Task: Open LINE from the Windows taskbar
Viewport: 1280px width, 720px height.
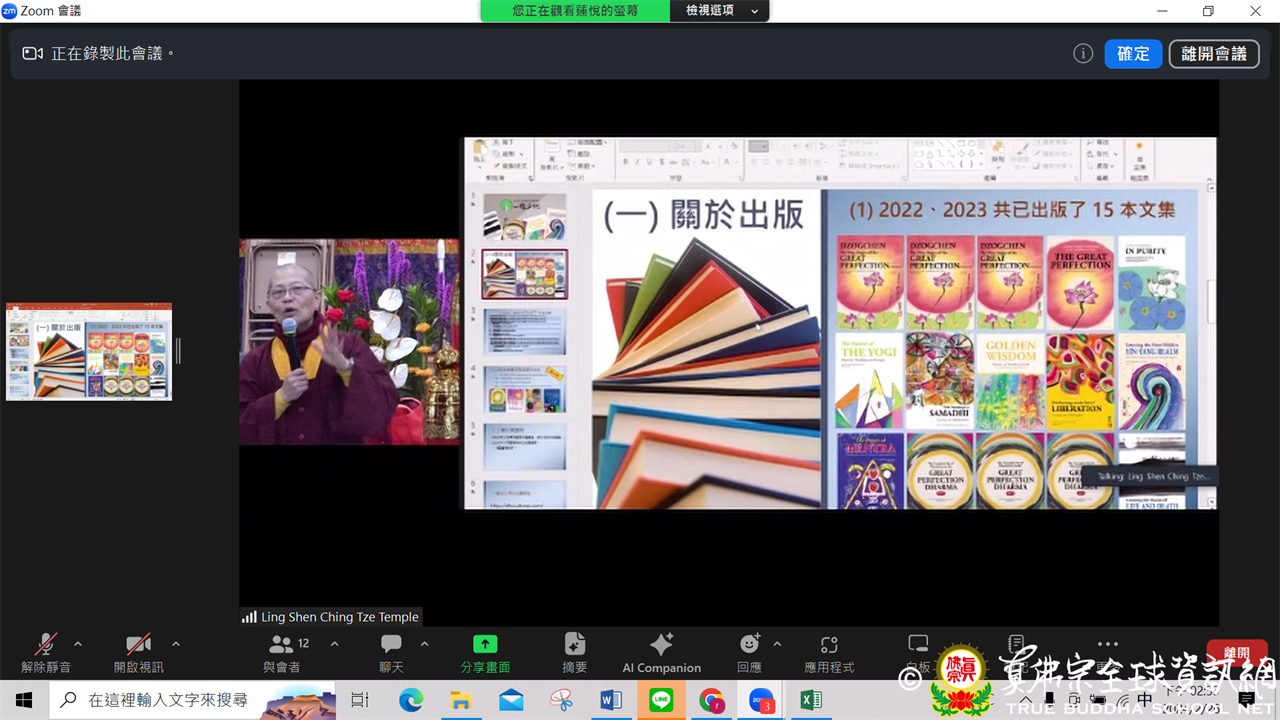Action: (x=661, y=700)
